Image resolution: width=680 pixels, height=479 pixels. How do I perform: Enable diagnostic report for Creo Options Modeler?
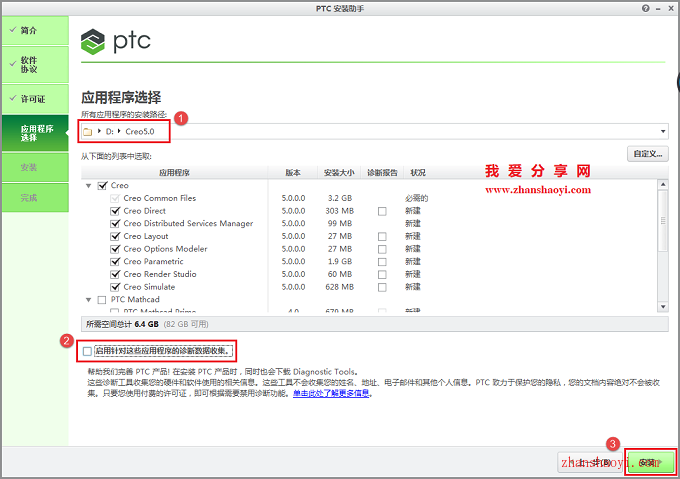tap(382, 249)
